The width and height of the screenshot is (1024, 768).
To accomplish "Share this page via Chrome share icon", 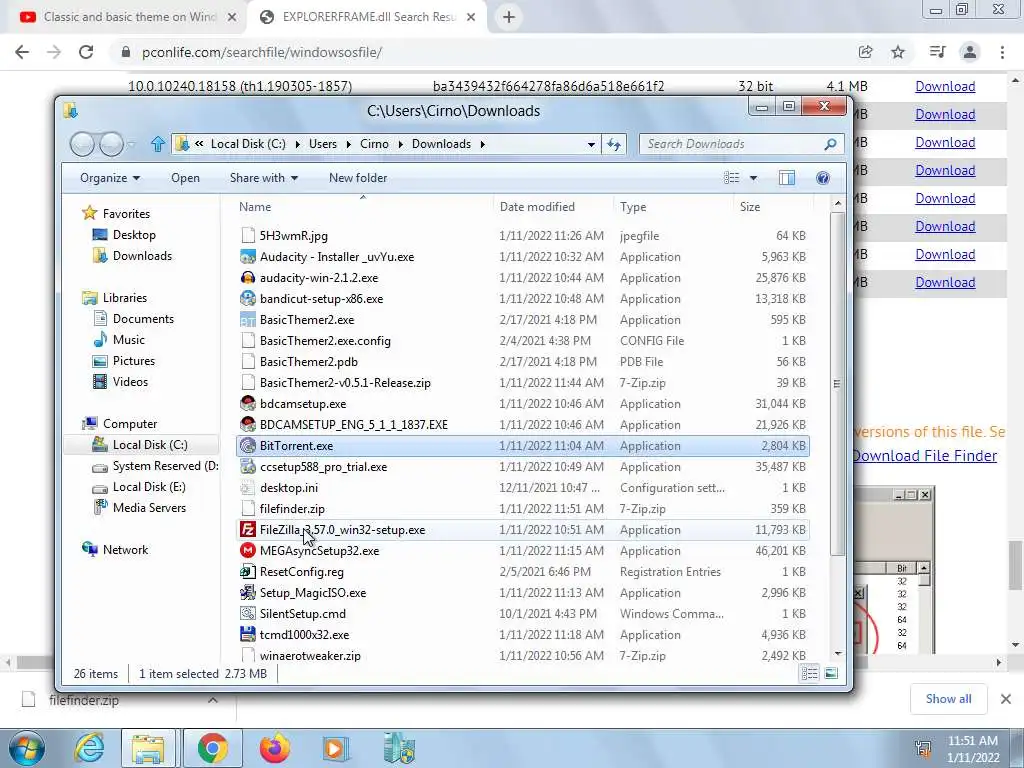I will point(865,52).
